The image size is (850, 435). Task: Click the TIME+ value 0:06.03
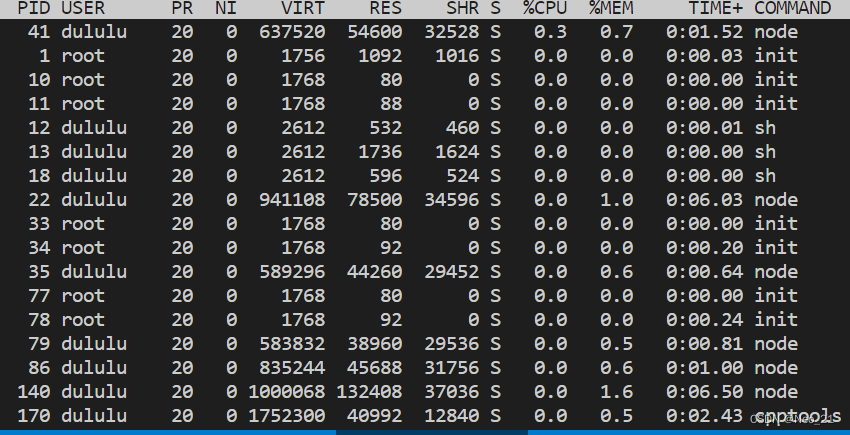(x=704, y=200)
